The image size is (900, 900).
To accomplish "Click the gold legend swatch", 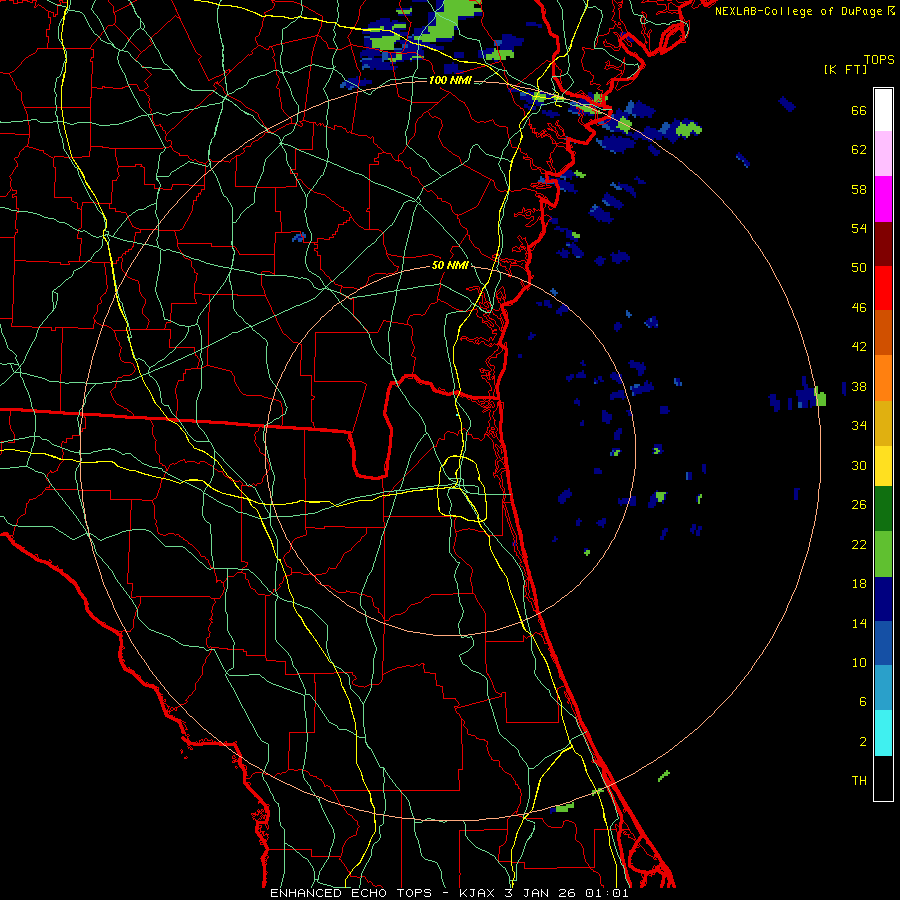I will pos(883,424).
